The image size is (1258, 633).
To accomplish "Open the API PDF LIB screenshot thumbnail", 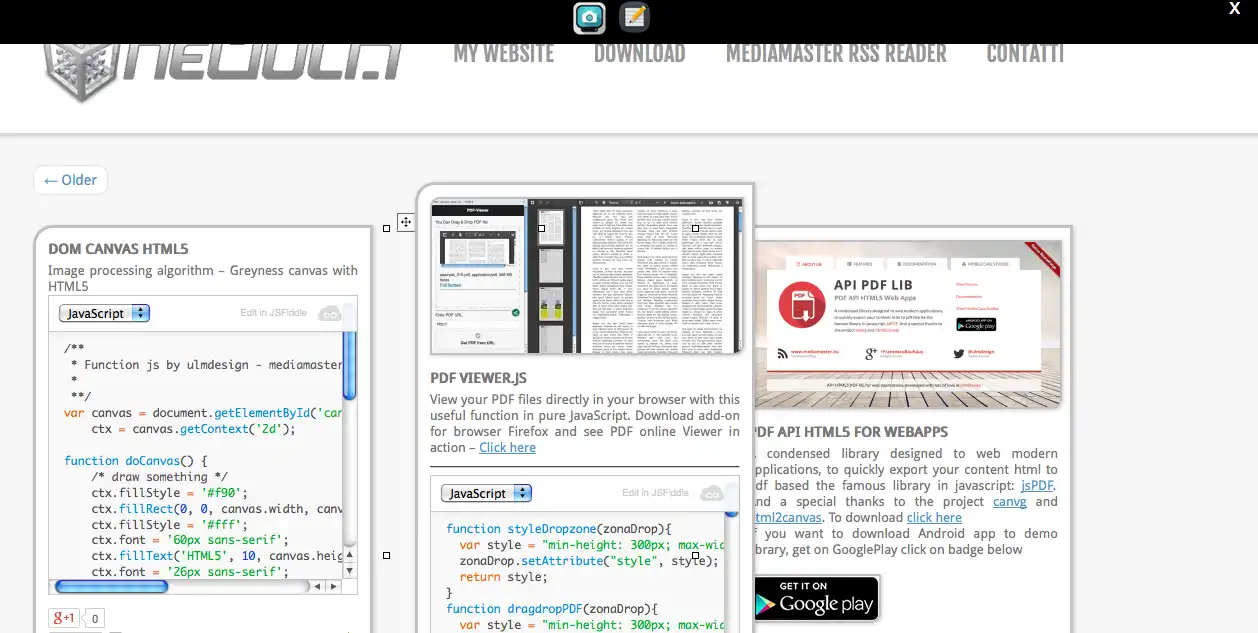I will 907,323.
